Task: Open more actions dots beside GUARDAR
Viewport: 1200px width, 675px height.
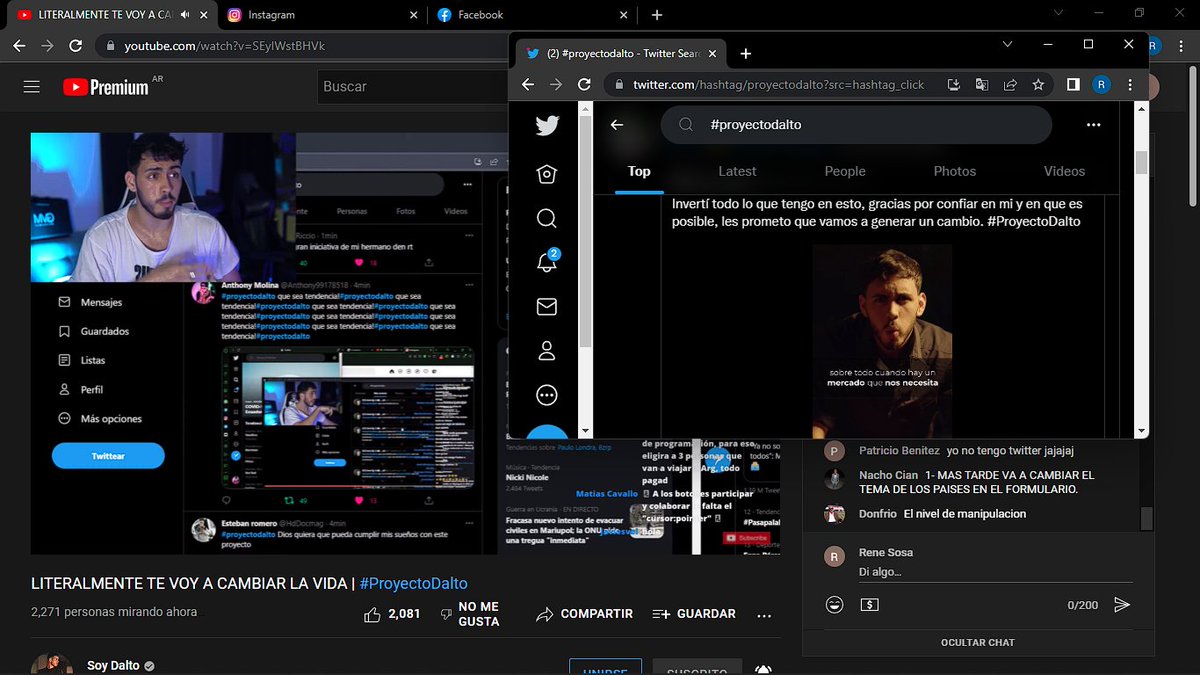Action: [x=764, y=615]
